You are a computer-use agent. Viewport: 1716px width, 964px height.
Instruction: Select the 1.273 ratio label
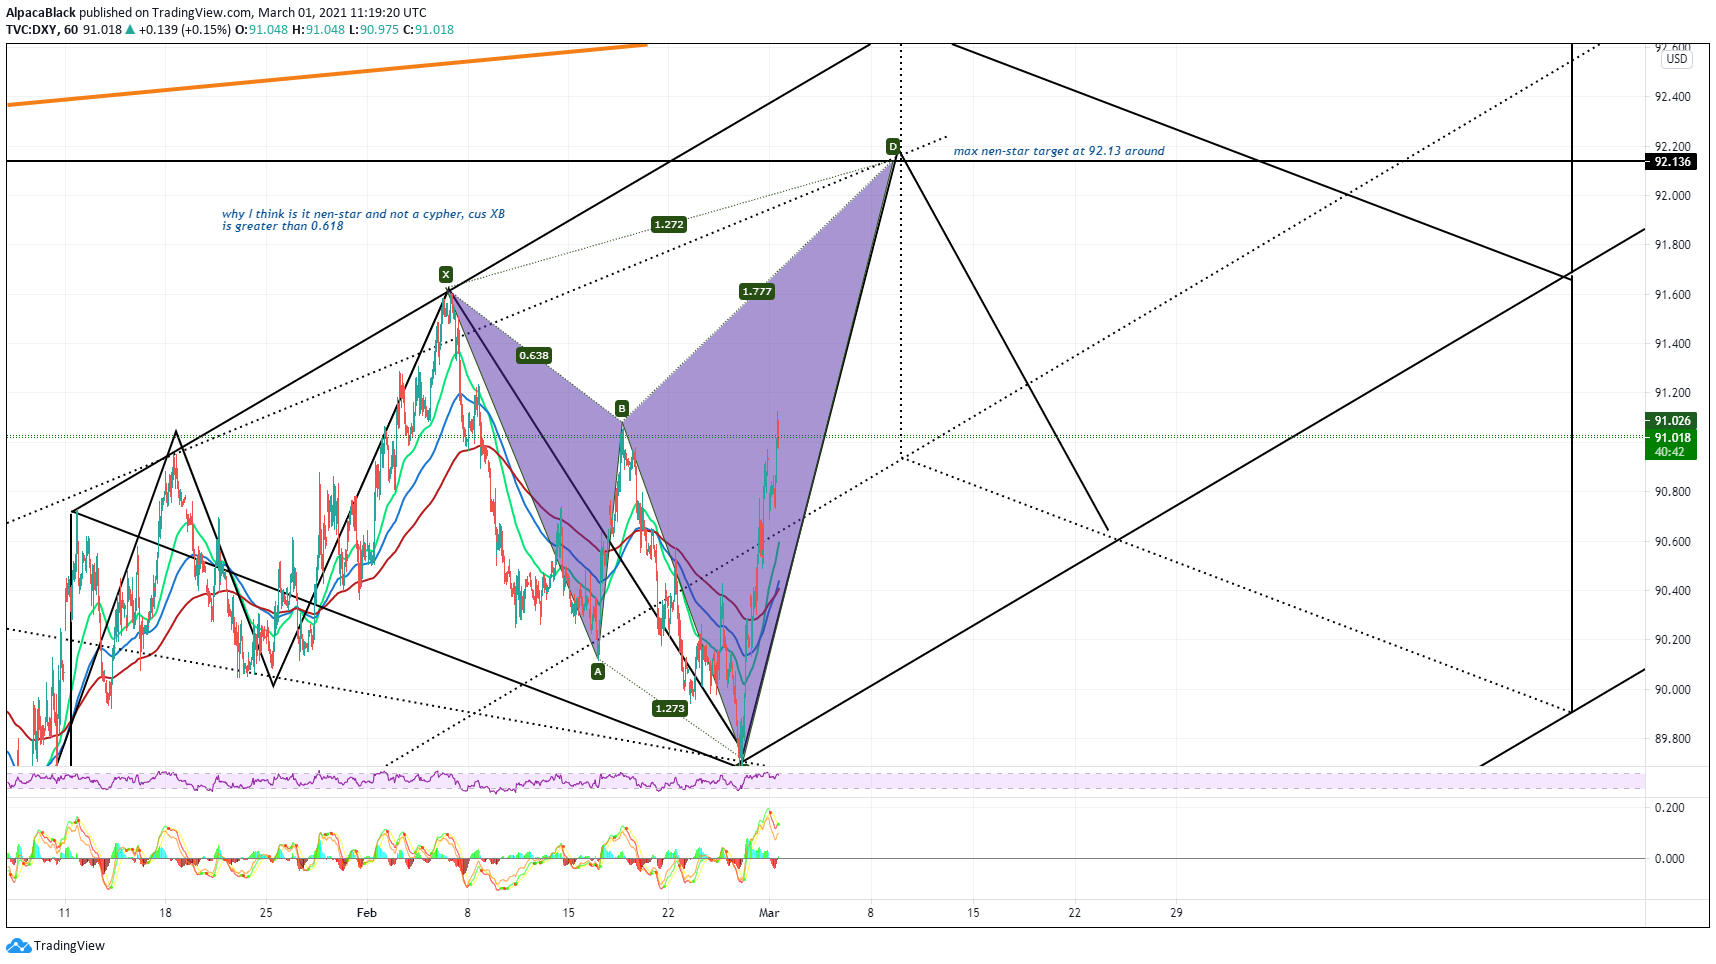tap(670, 708)
